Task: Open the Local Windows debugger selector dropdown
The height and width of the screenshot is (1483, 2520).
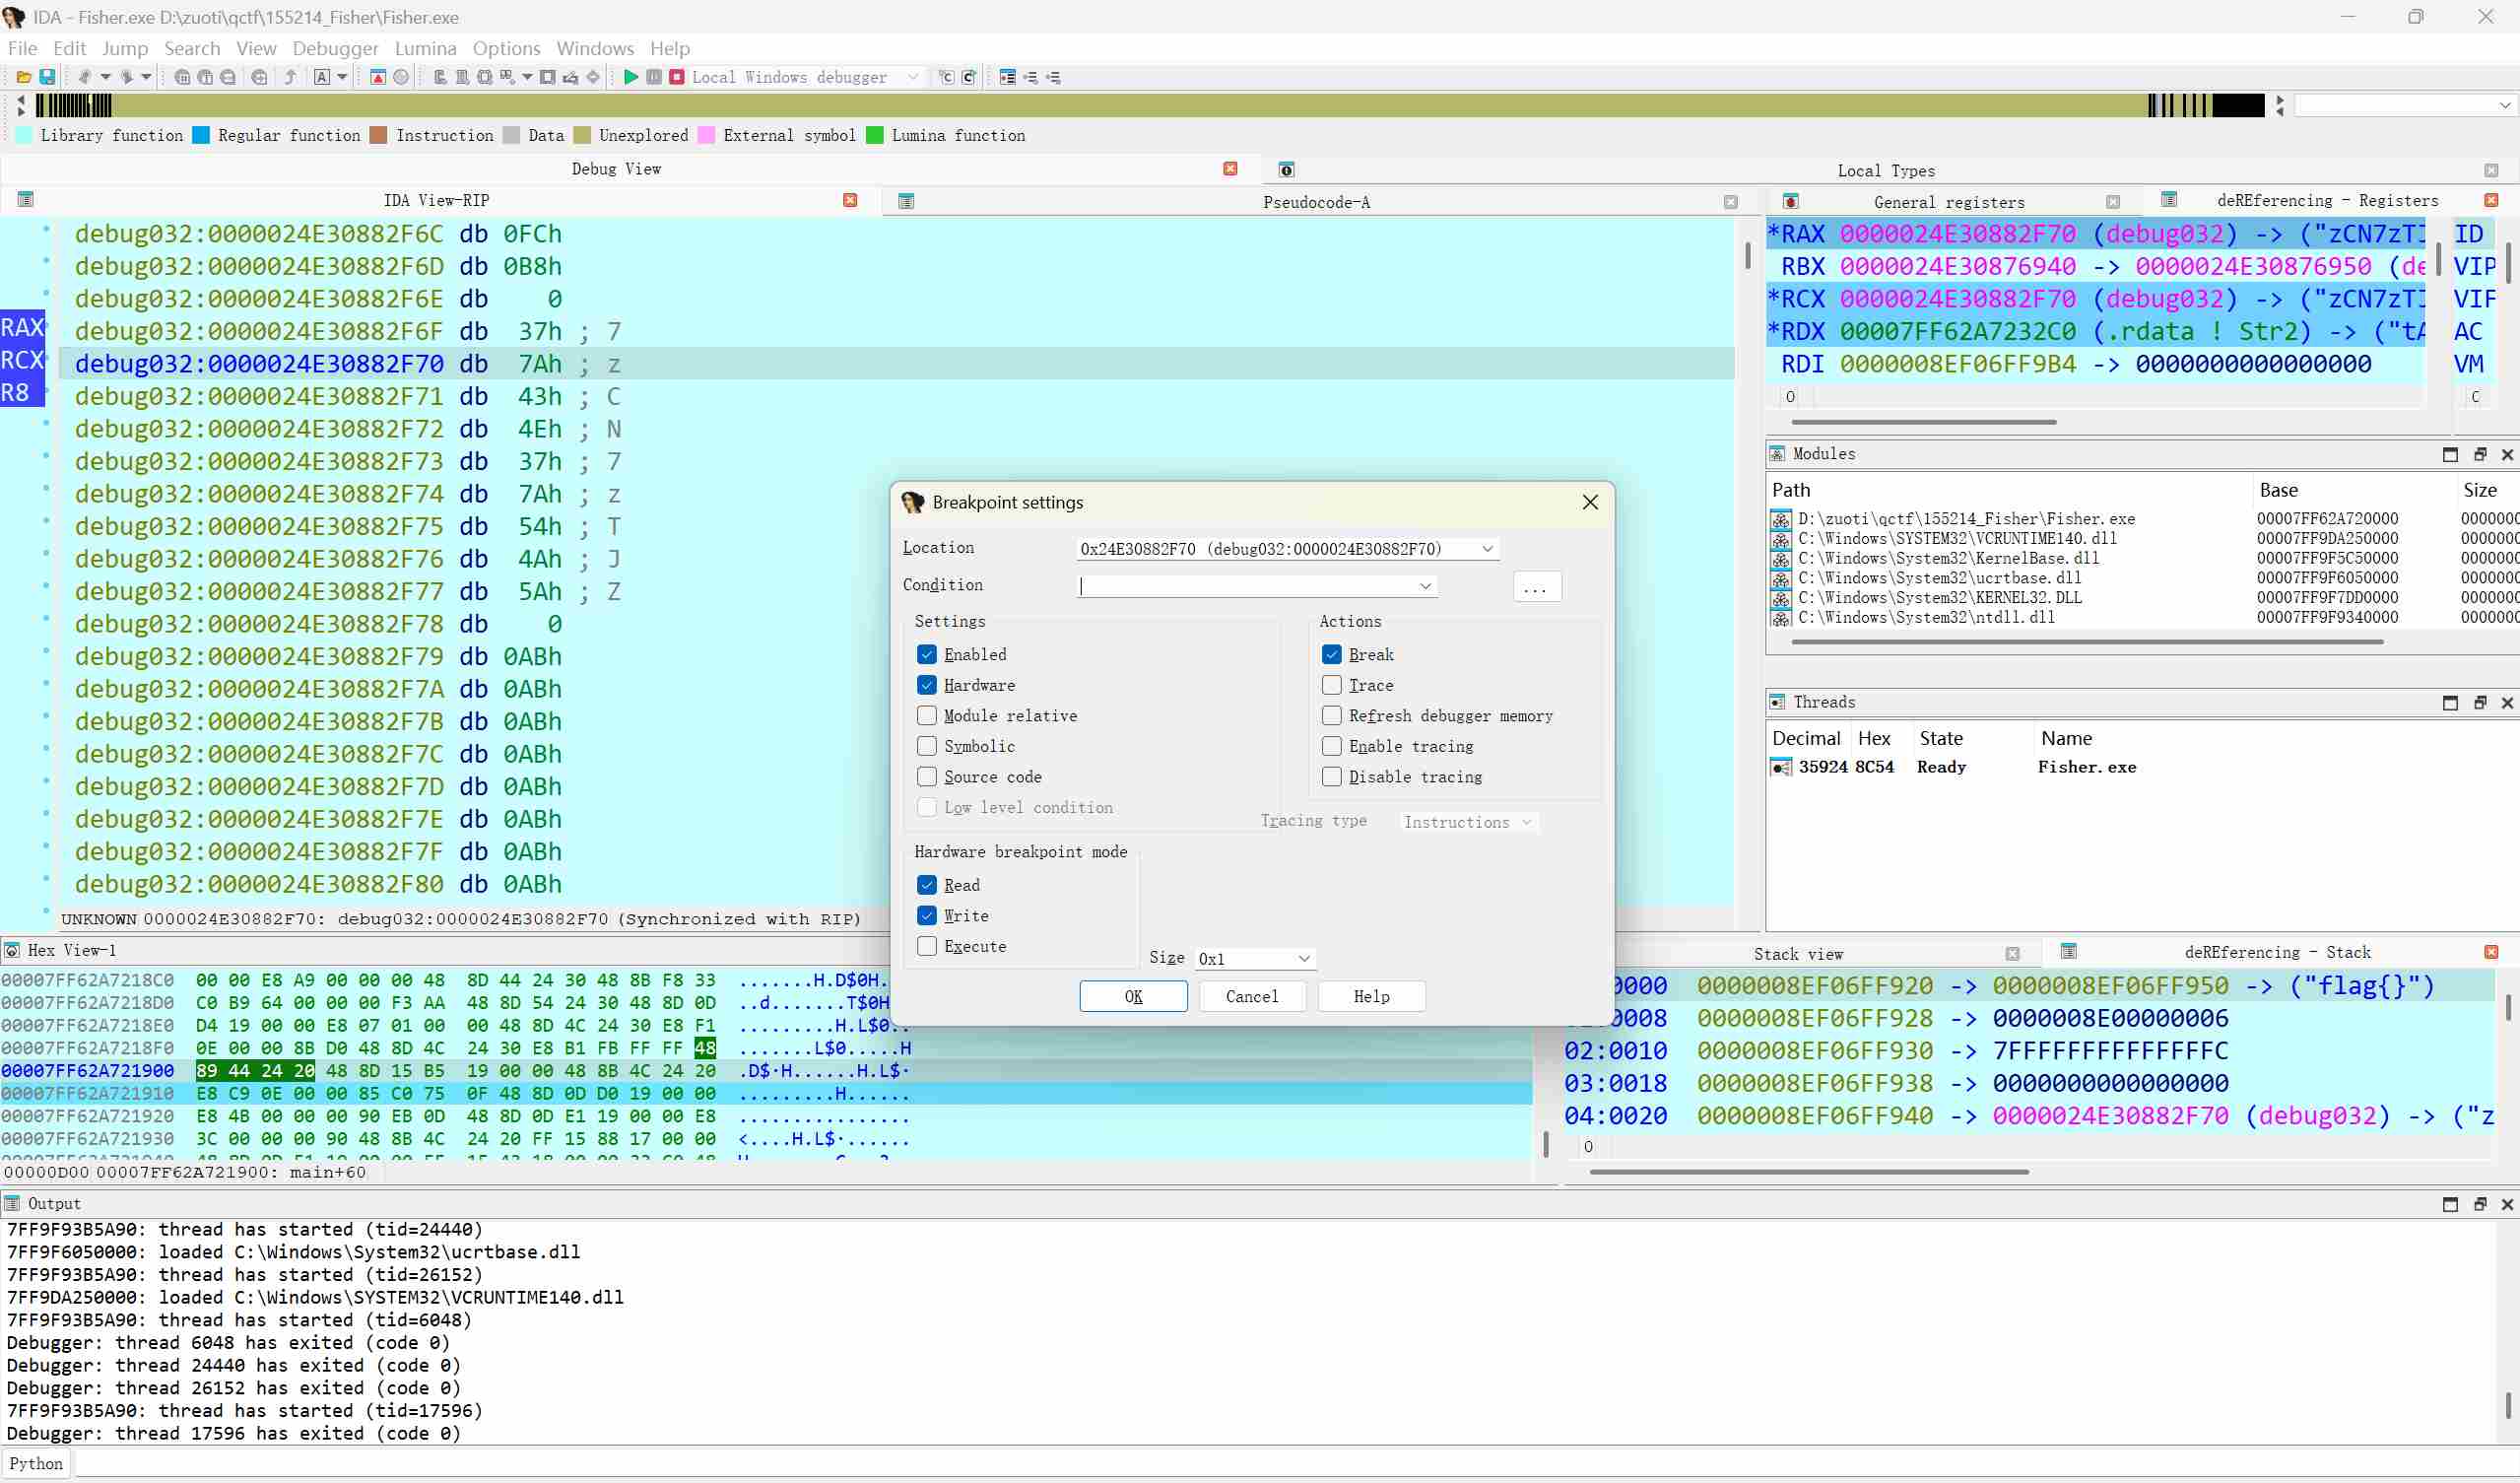Action: pyautogui.click(x=913, y=77)
